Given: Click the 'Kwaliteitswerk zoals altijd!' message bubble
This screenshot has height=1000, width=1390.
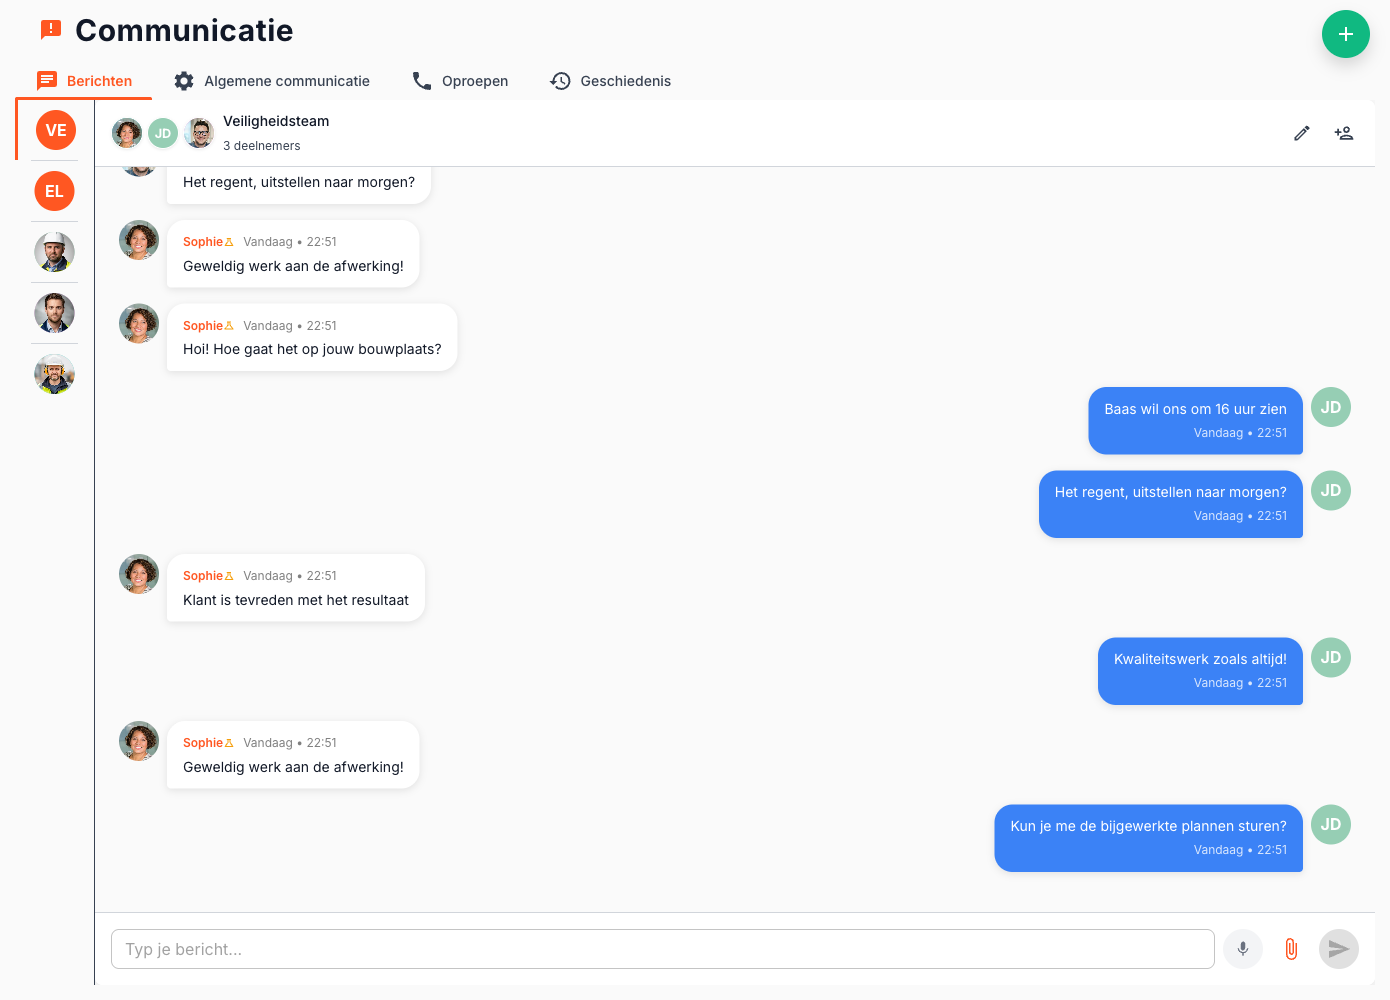Looking at the screenshot, I should pos(1200,671).
